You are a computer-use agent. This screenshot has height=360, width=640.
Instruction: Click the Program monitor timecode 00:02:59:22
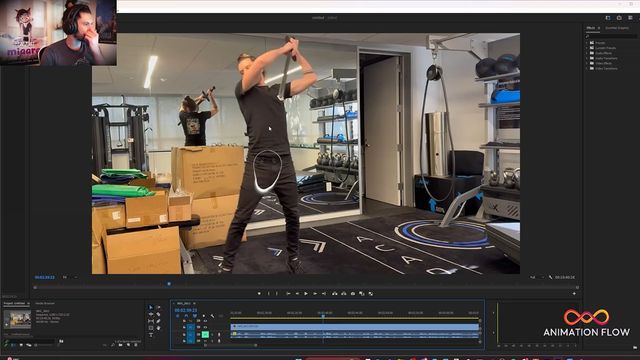pos(45,277)
